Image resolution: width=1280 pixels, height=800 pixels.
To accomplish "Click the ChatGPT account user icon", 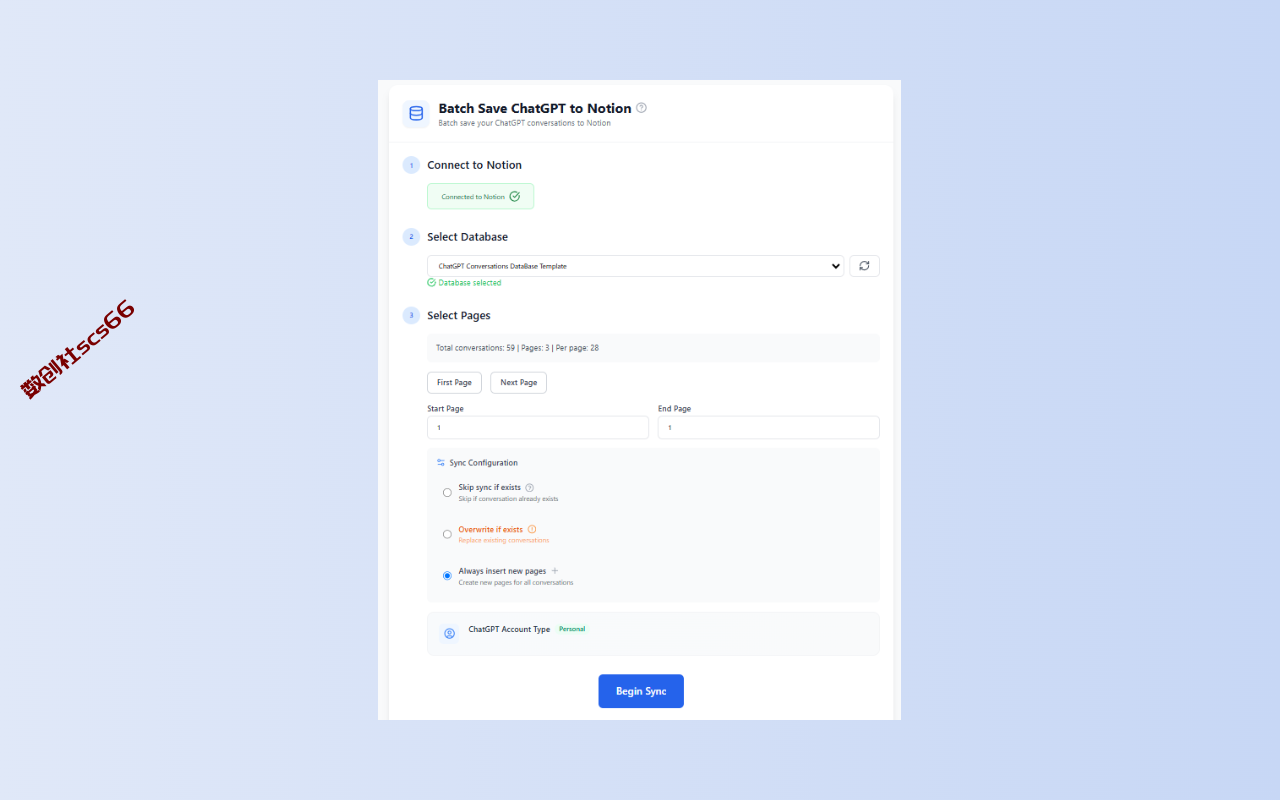I will [x=449, y=633].
